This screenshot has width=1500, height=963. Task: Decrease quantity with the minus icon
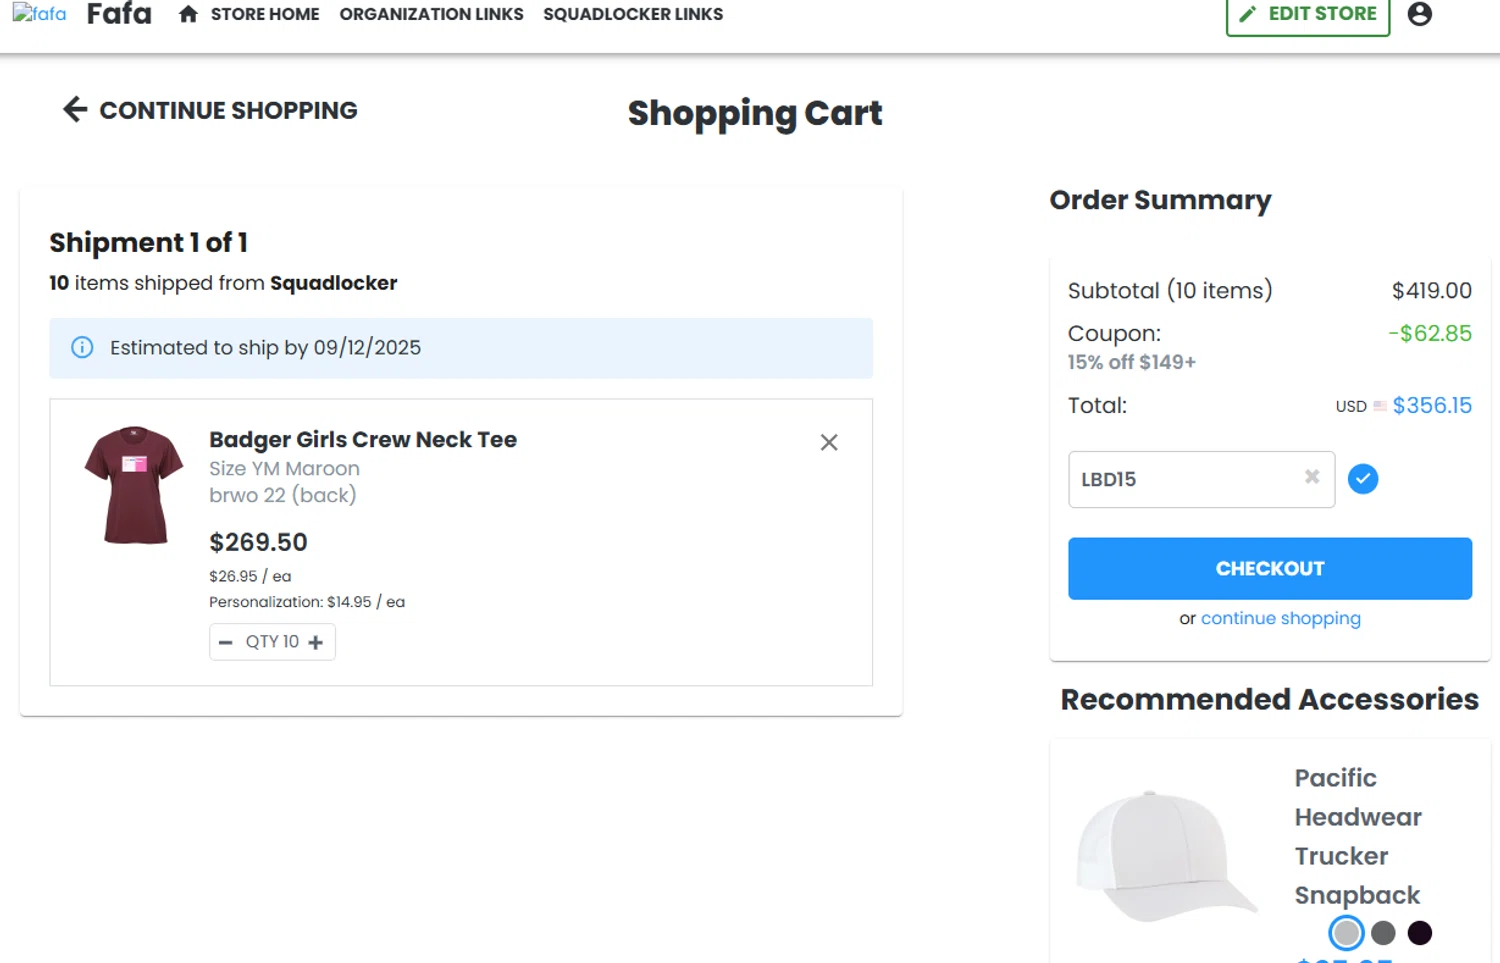point(226,642)
